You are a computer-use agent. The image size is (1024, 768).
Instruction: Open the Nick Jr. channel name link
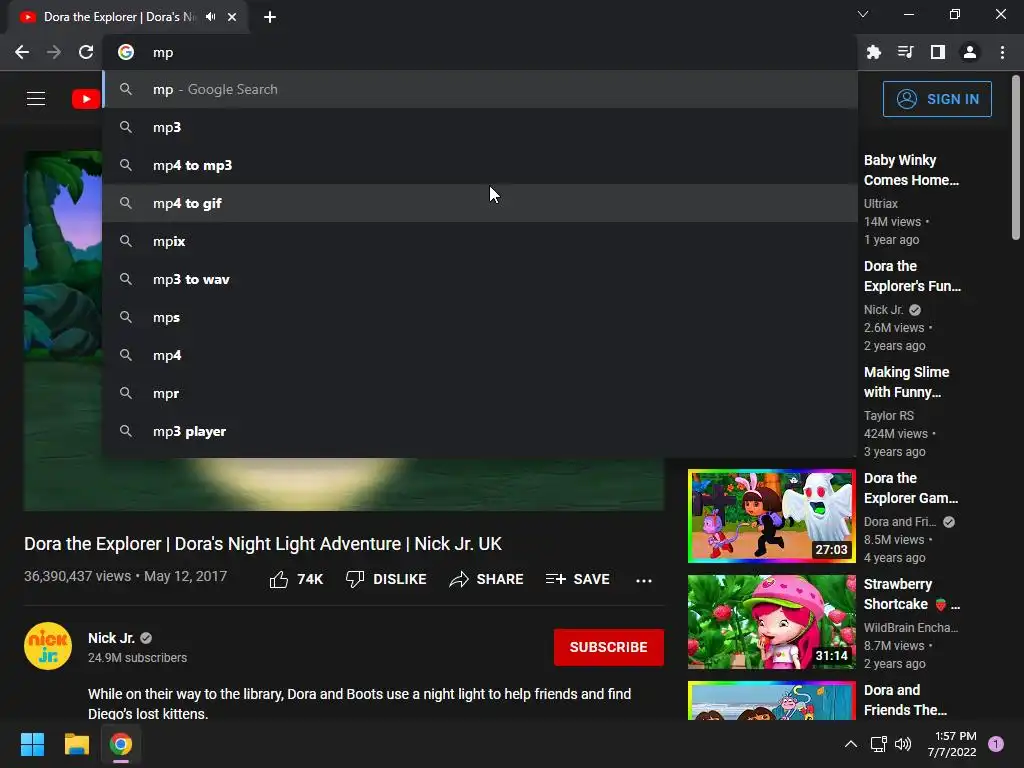(x=112, y=638)
